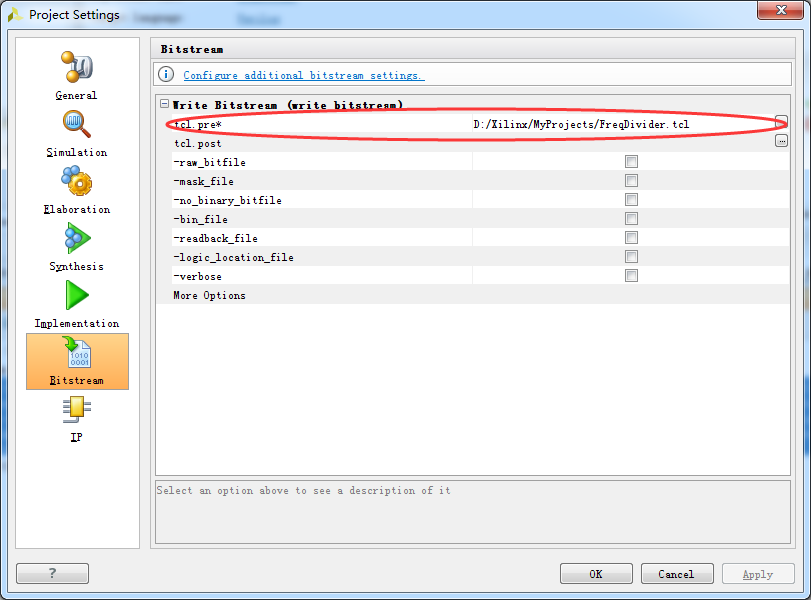Enable the -readback_file checkbox
811x600 pixels.
(x=631, y=238)
